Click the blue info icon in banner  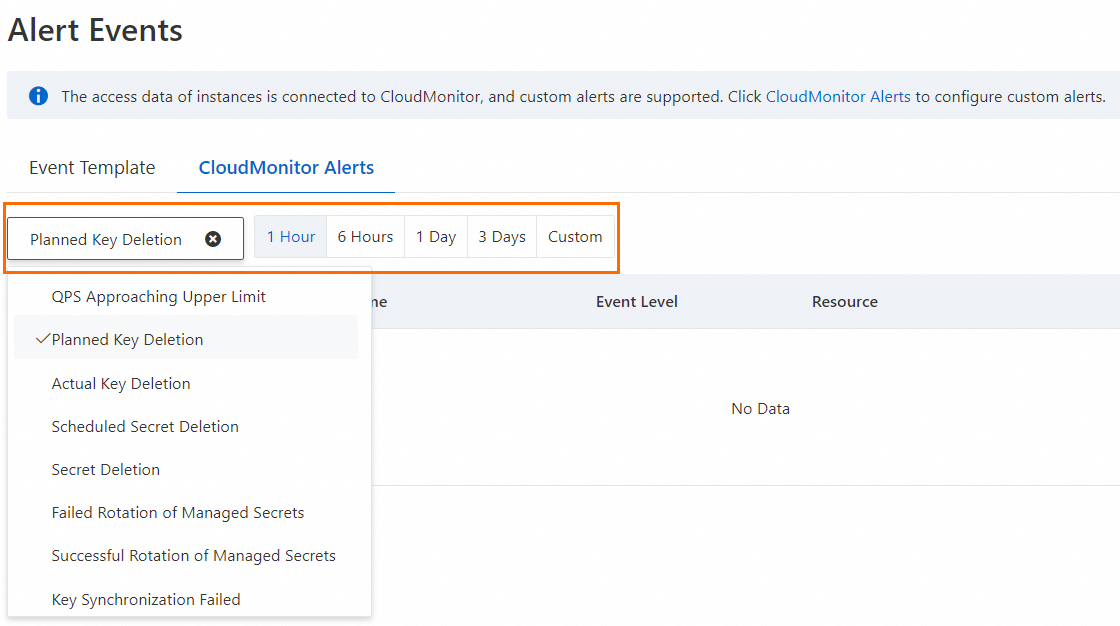39,96
